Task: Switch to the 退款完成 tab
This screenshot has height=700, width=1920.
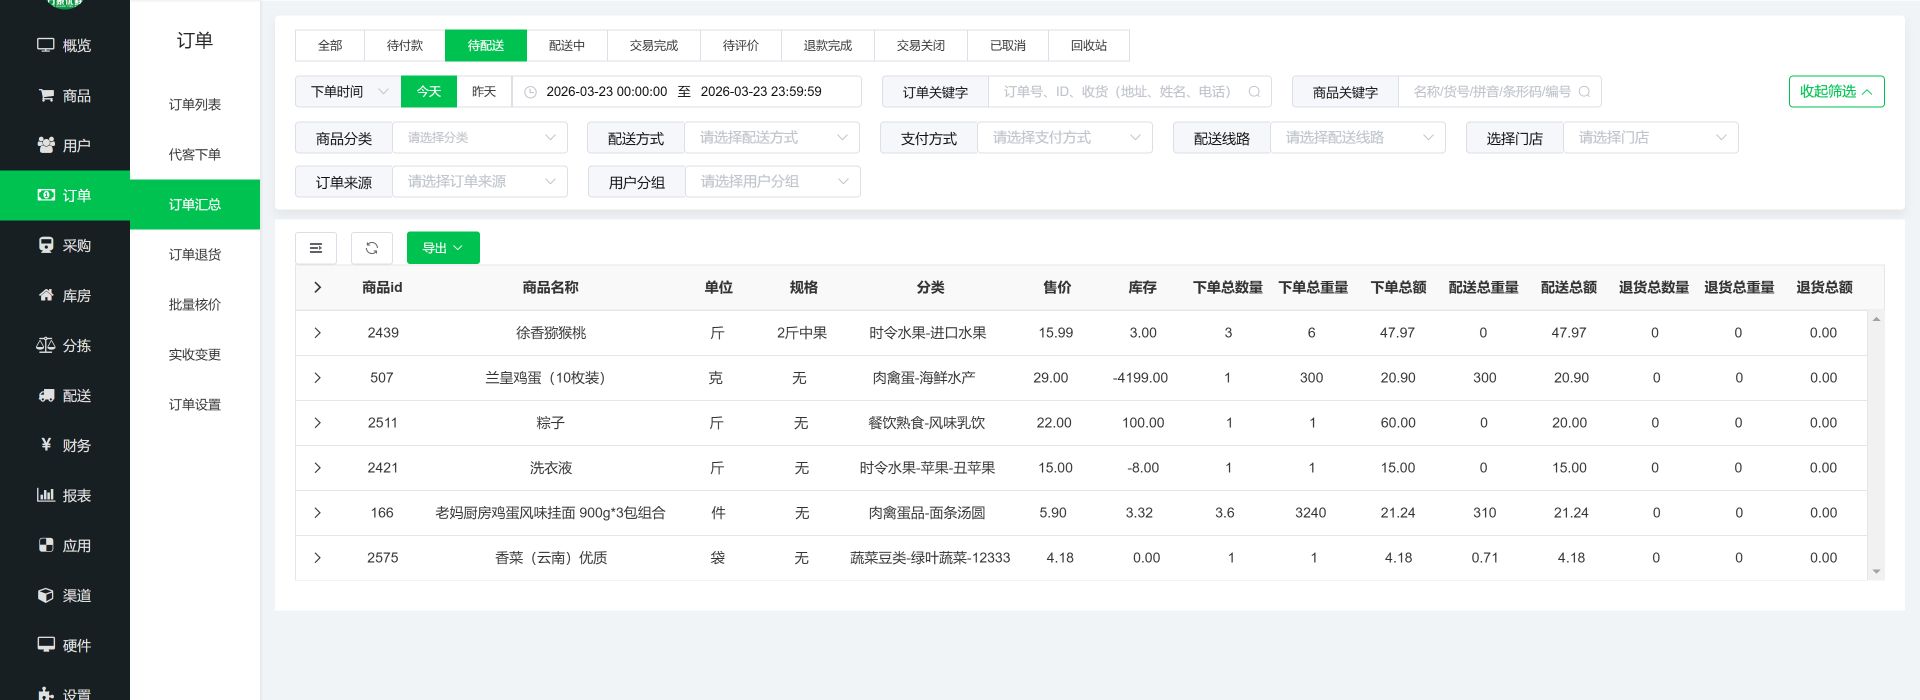Action: [828, 45]
